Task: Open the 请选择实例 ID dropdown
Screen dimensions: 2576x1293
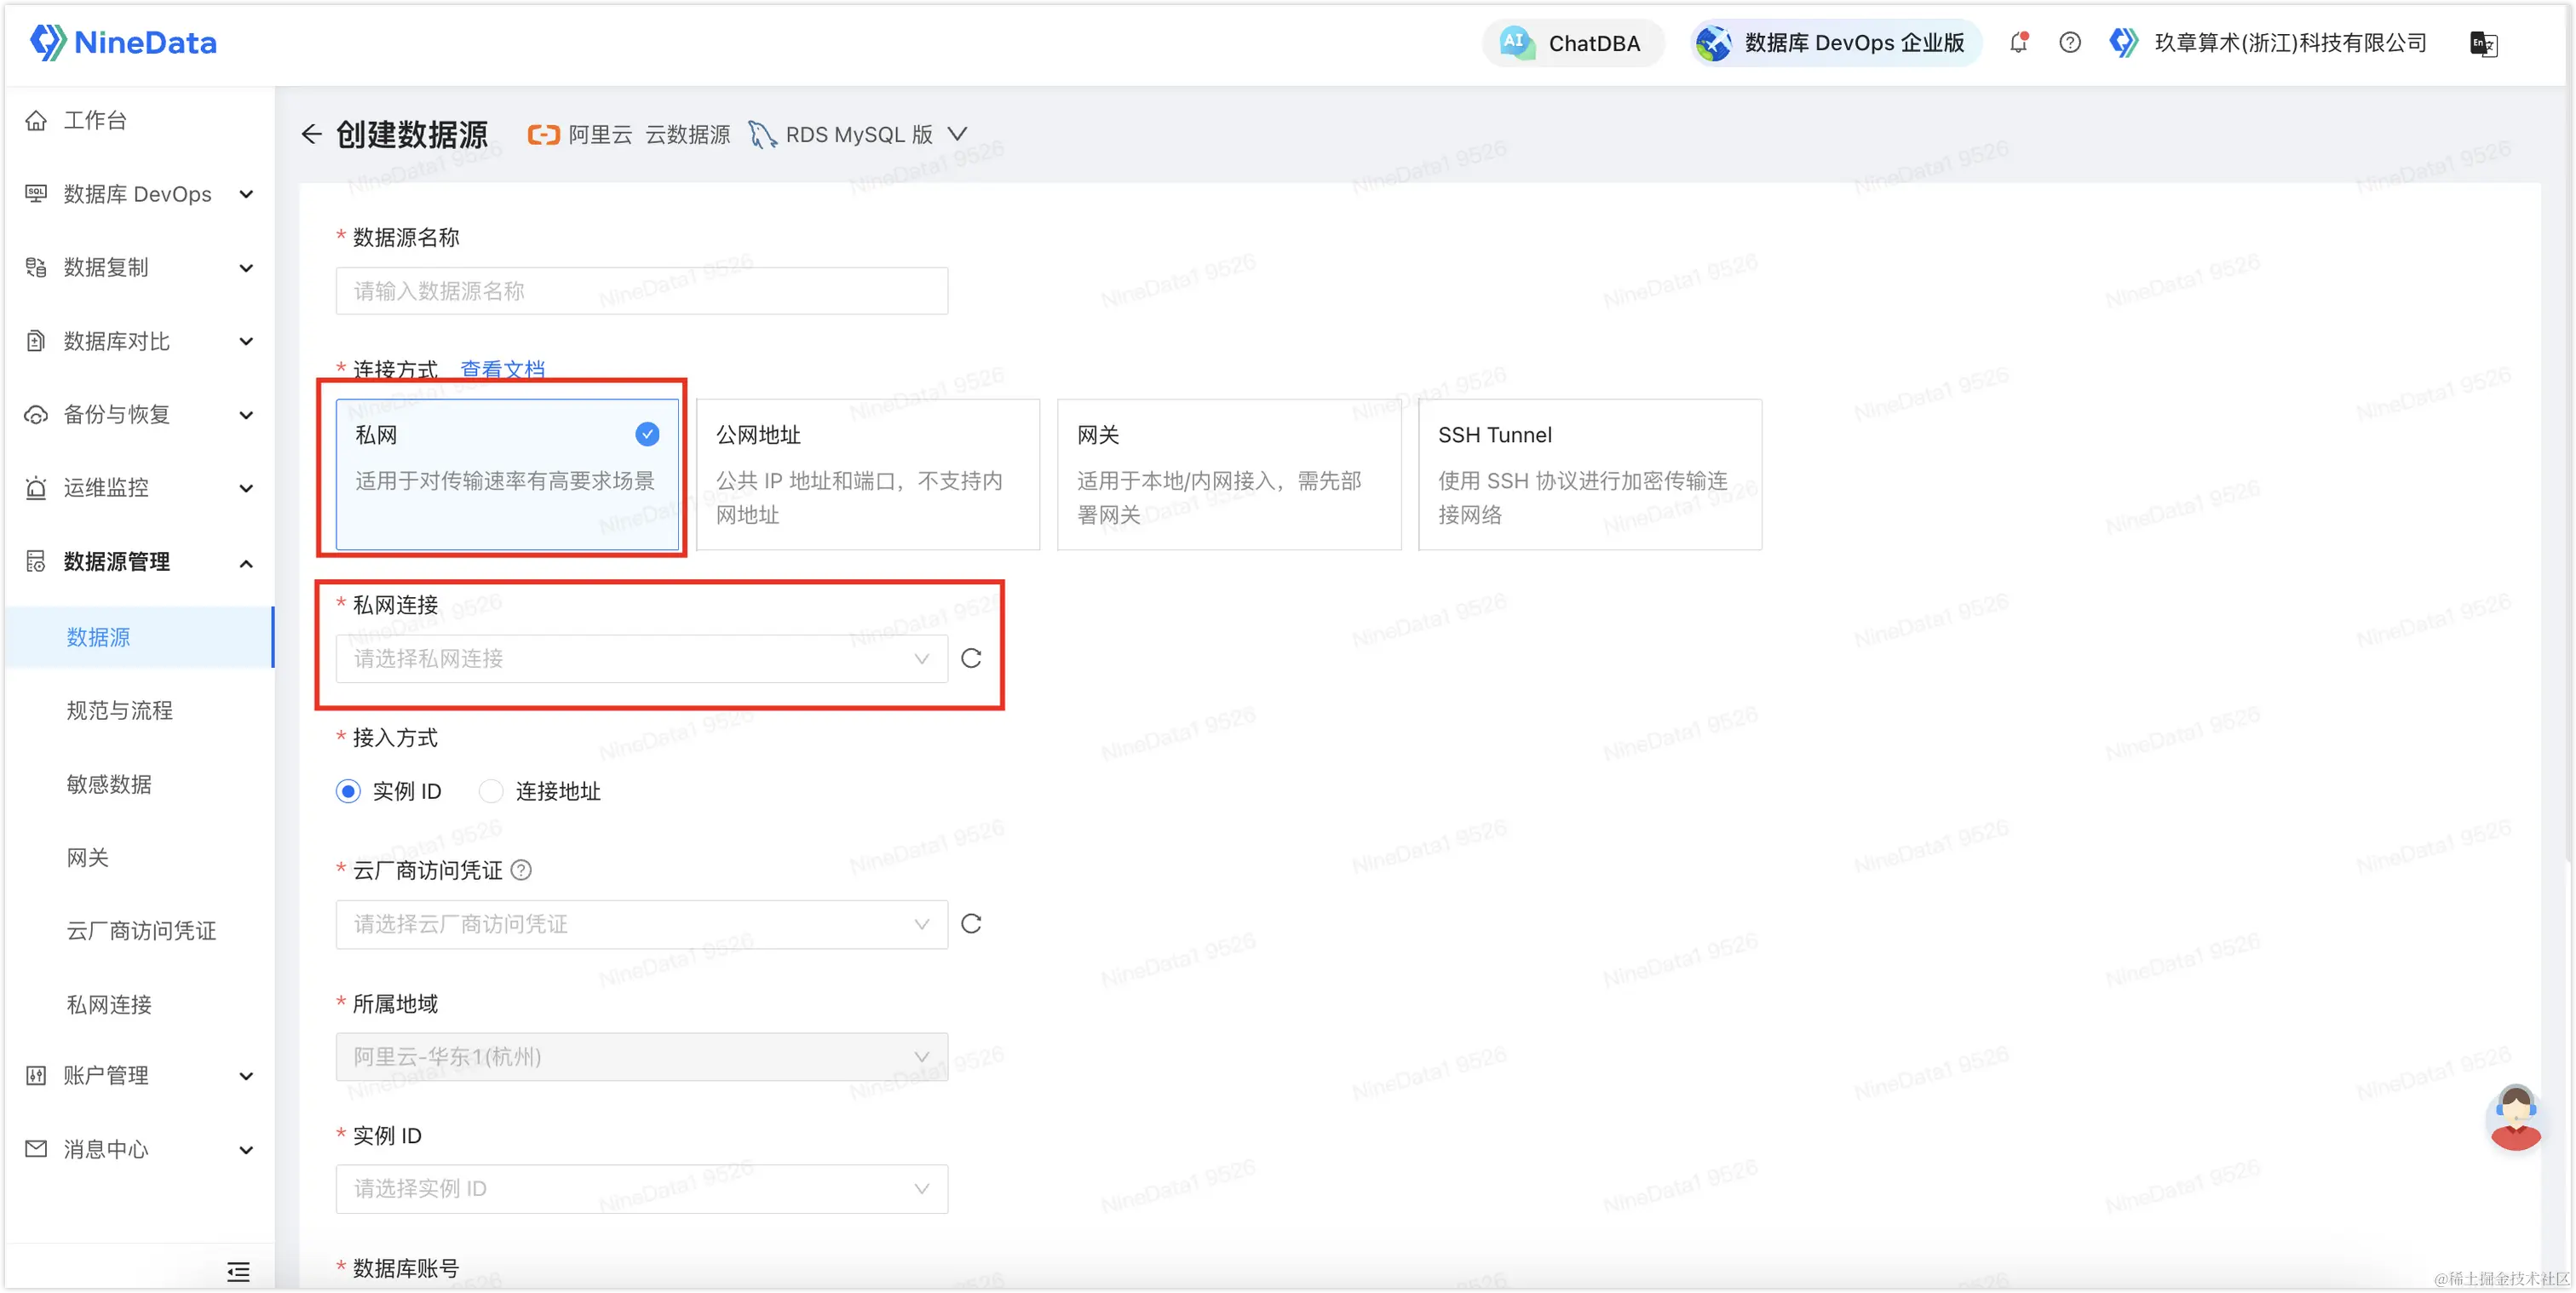Action: tap(641, 1189)
